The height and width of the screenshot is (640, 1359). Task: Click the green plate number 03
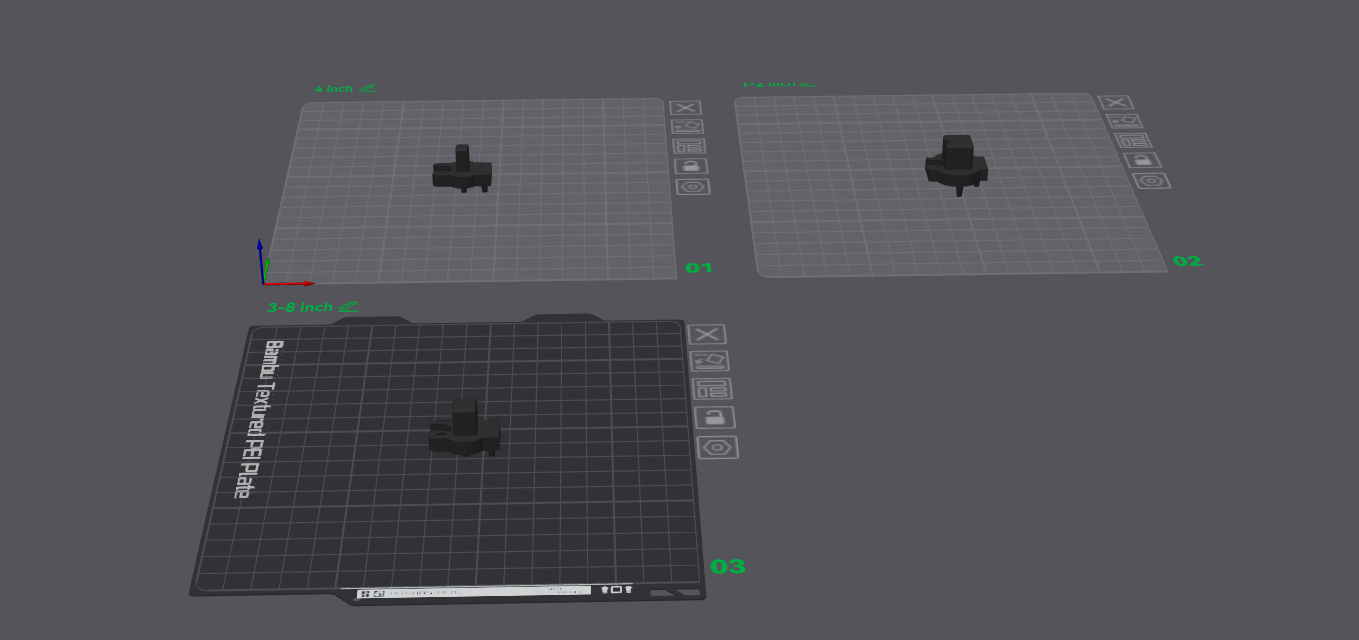tap(728, 567)
